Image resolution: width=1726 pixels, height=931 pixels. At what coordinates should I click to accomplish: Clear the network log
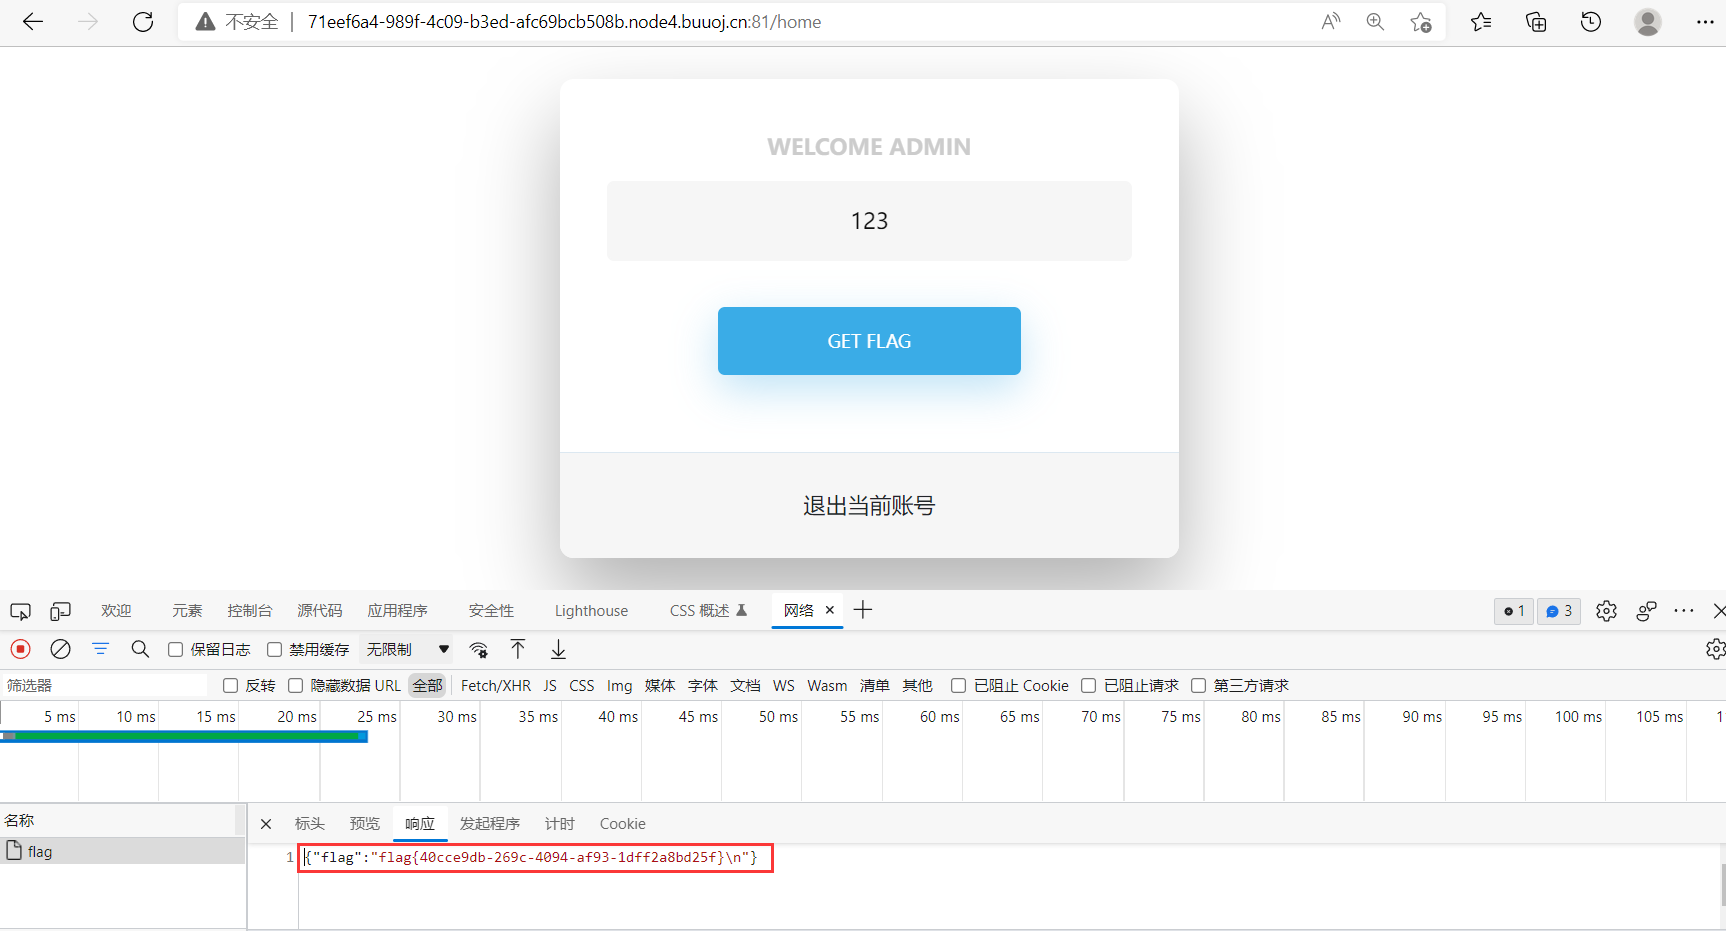(x=60, y=649)
